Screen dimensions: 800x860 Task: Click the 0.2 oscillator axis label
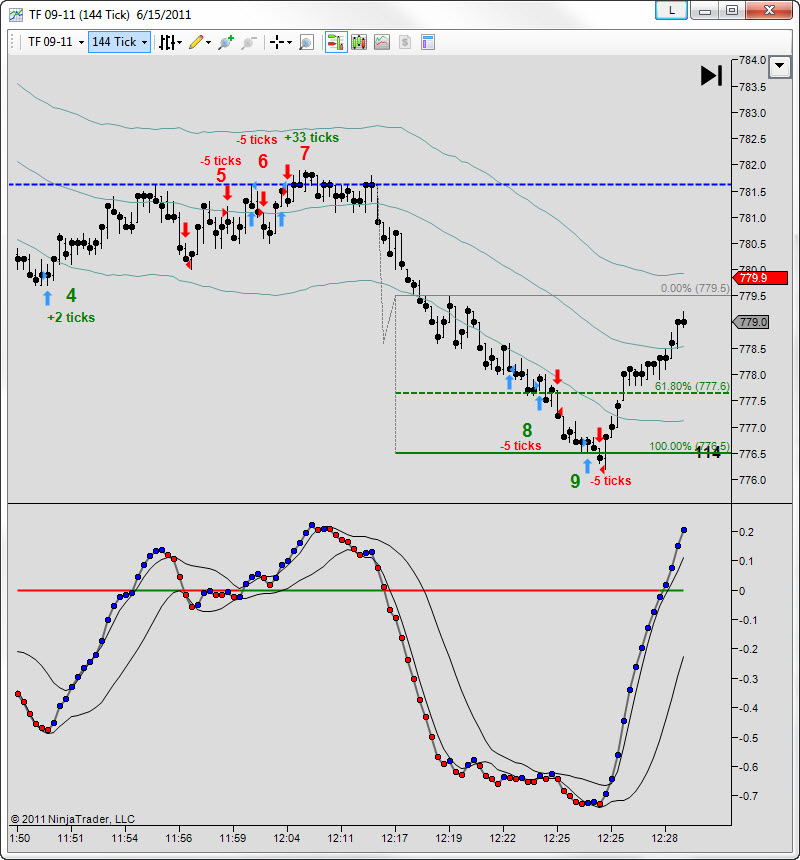746,533
